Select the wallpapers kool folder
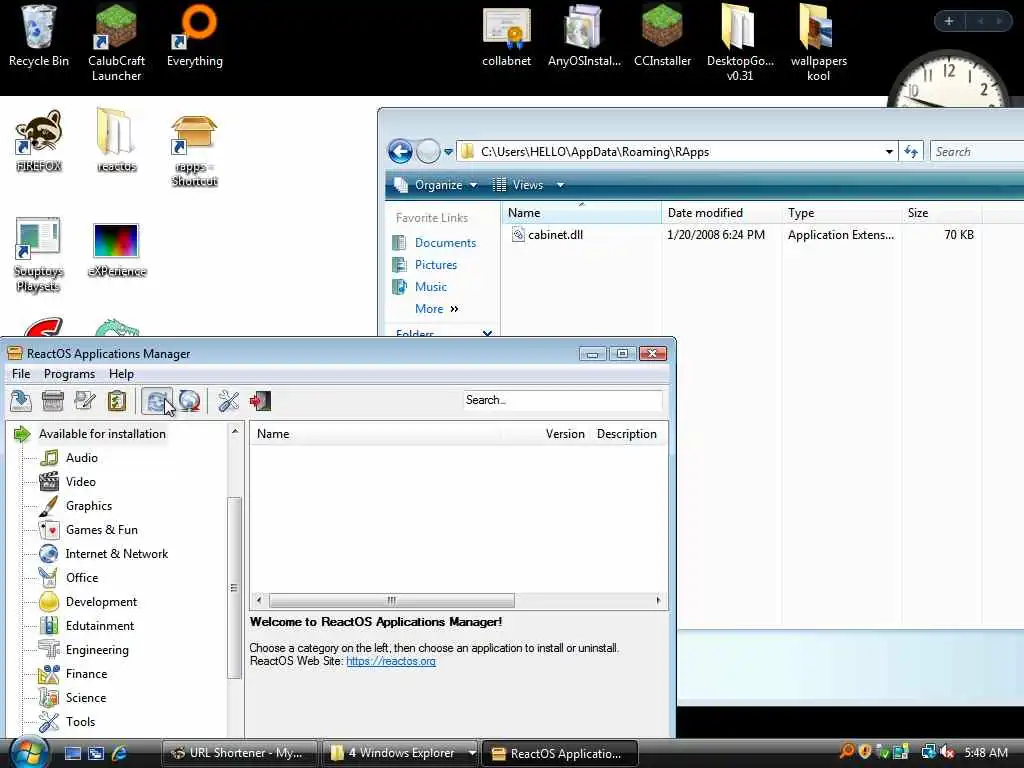Image resolution: width=1024 pixels, height=768 pixels. (818, 42)
